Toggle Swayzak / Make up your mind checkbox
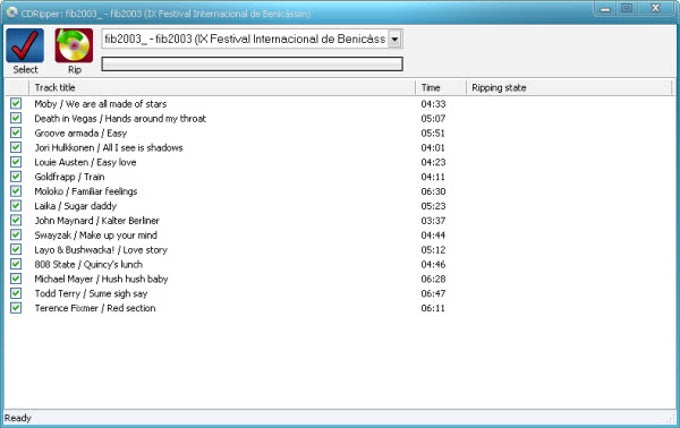This screenshot has width=680, height=428. 16,235
